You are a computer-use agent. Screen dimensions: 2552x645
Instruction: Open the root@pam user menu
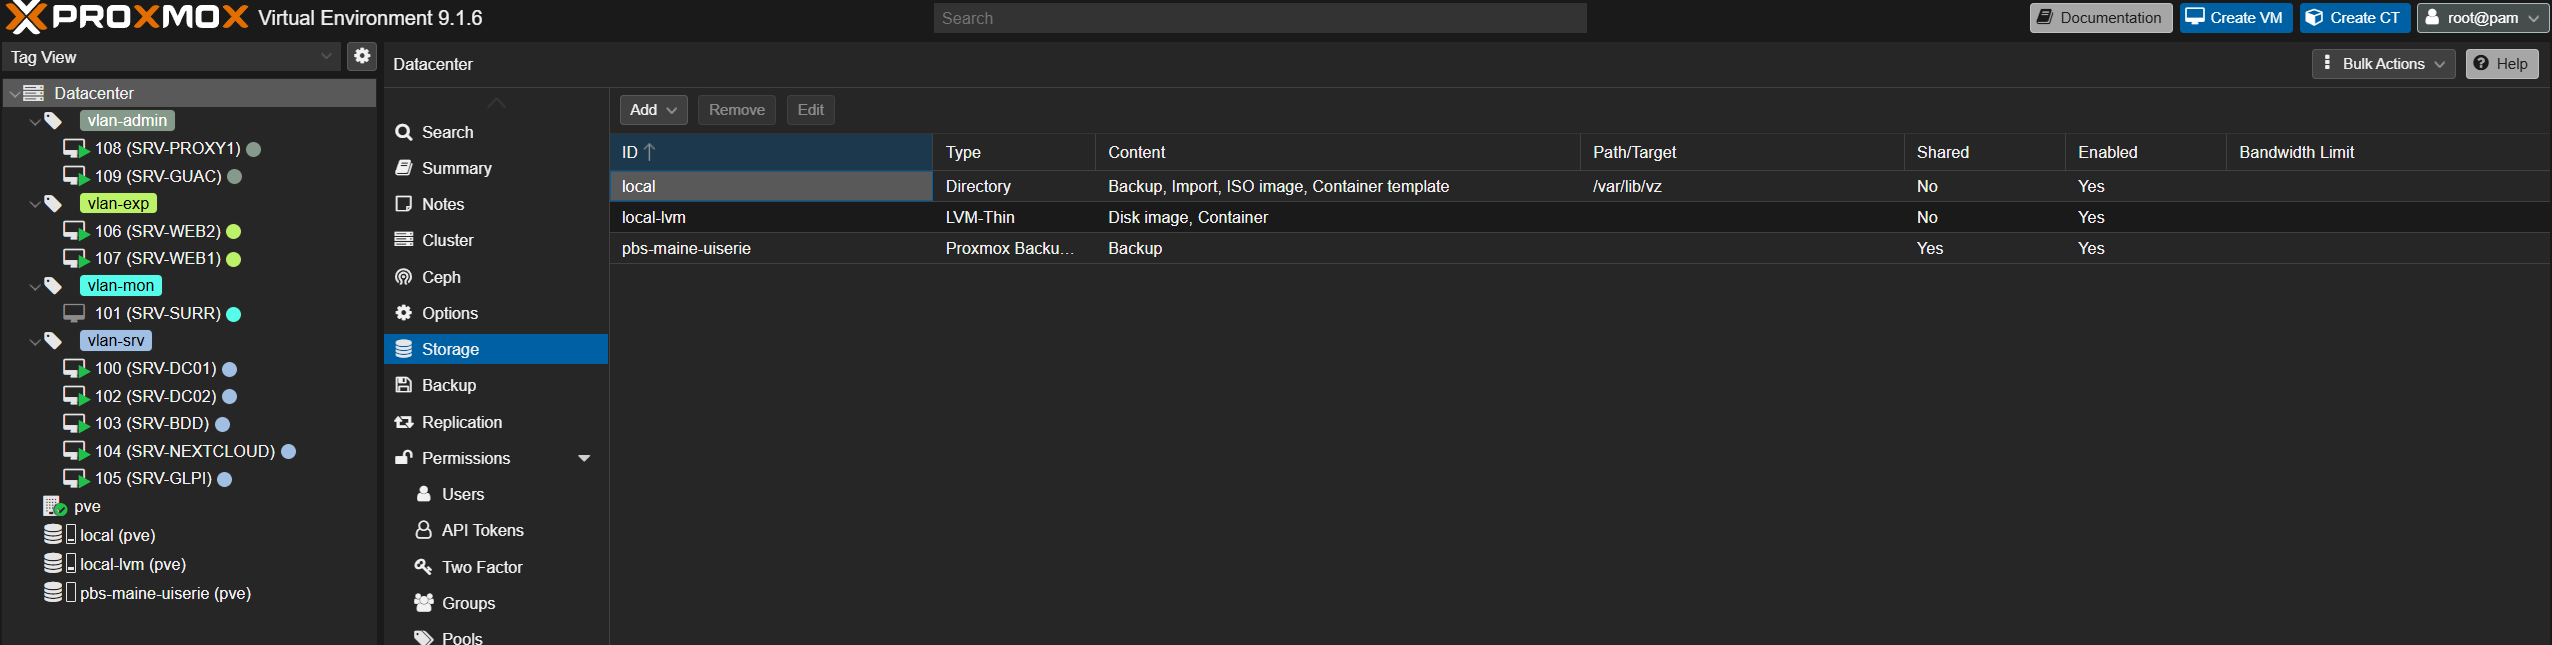(2482, 18)
